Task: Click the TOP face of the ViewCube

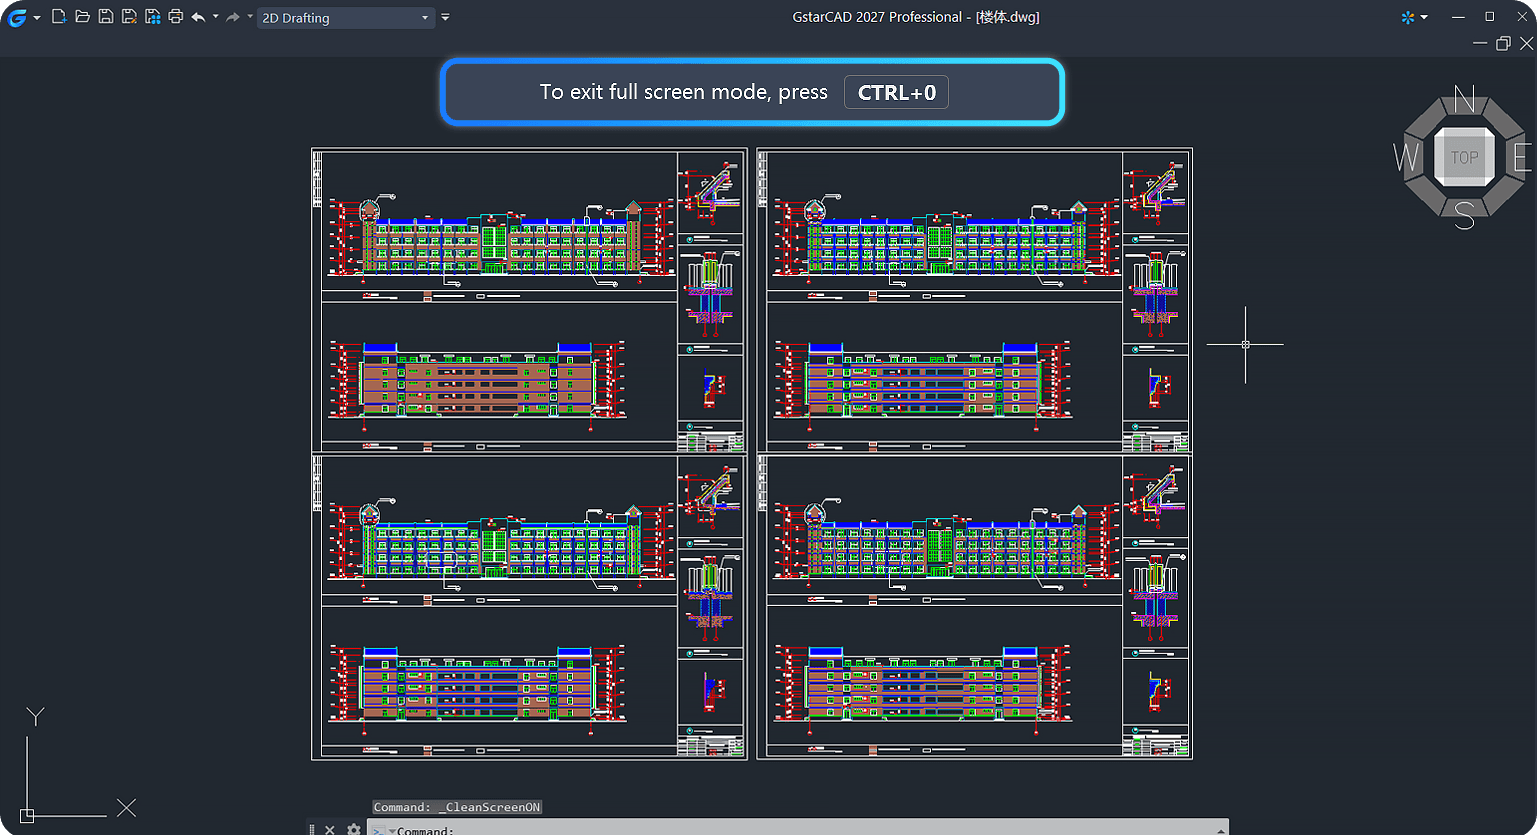Action: (1464, 157)
